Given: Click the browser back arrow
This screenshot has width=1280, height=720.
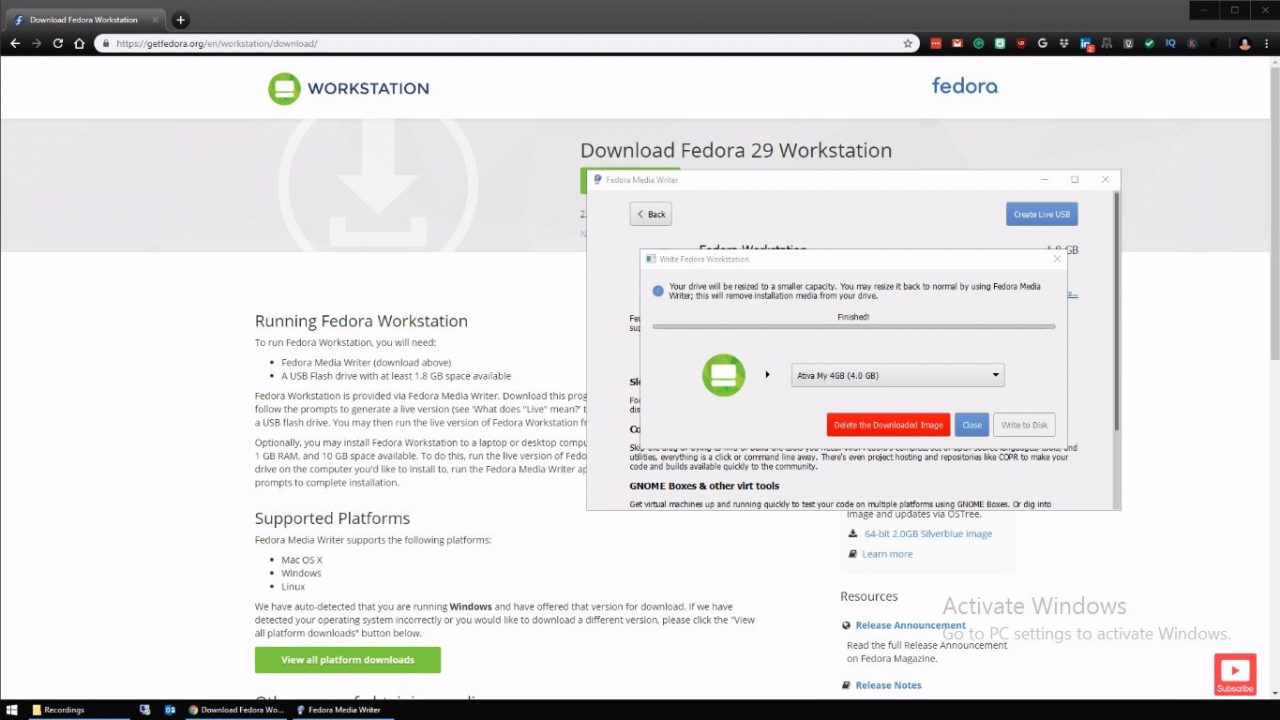Looking at the screenshot, I should pos(15,44).
